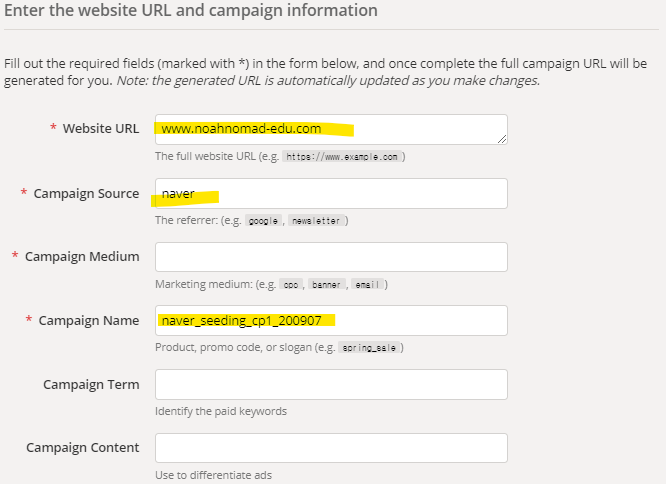This screenshot has height=484, width=666.
Task: Click the "email" medium example tag
Action: pyautogui.click(x=367, y=285)
